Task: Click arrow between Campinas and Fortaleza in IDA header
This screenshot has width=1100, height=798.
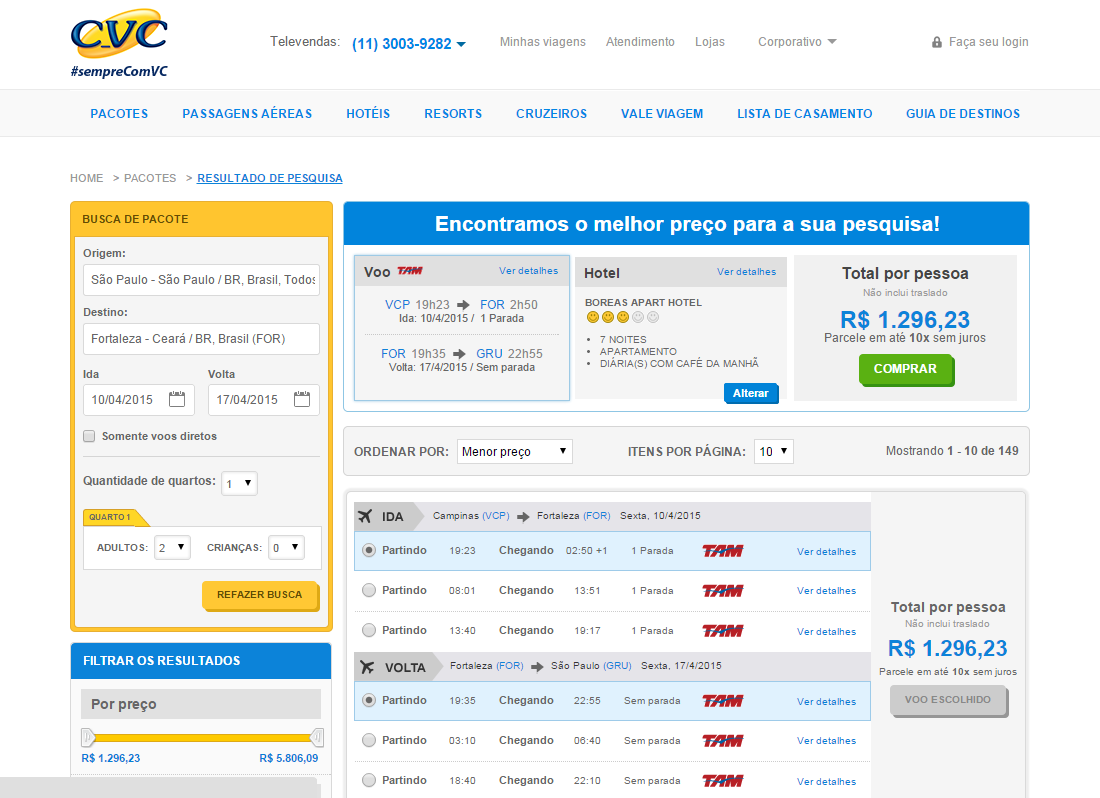Action: (523, 517)
